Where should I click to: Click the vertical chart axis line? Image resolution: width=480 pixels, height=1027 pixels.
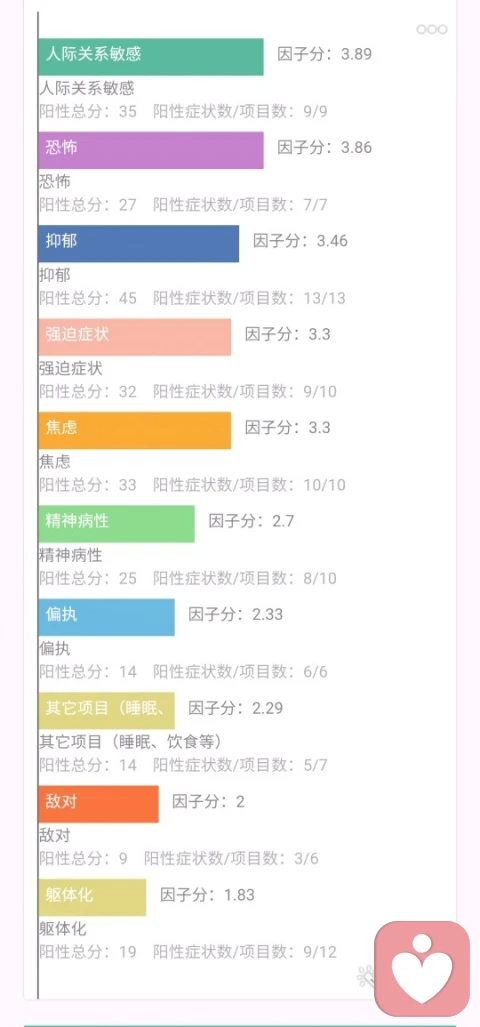(x=37, y=504)
